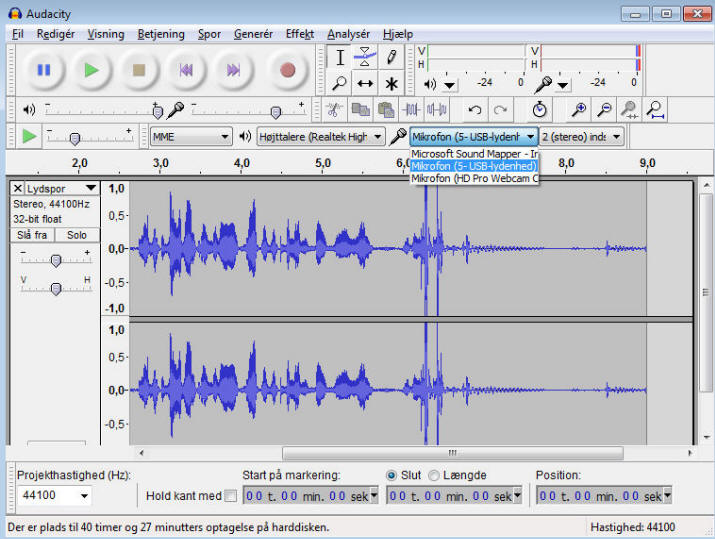Open the Fil menu

[18, 34]
